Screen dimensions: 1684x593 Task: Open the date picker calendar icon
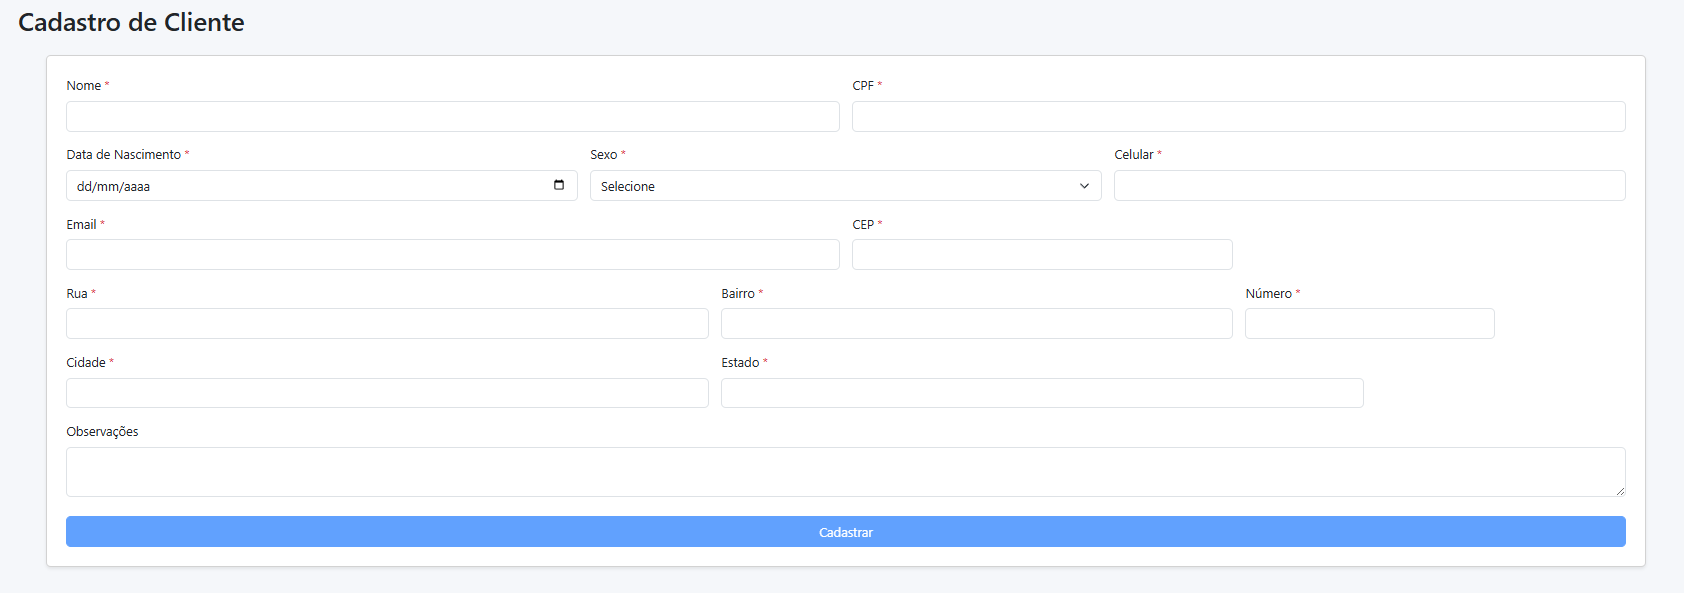559,185
